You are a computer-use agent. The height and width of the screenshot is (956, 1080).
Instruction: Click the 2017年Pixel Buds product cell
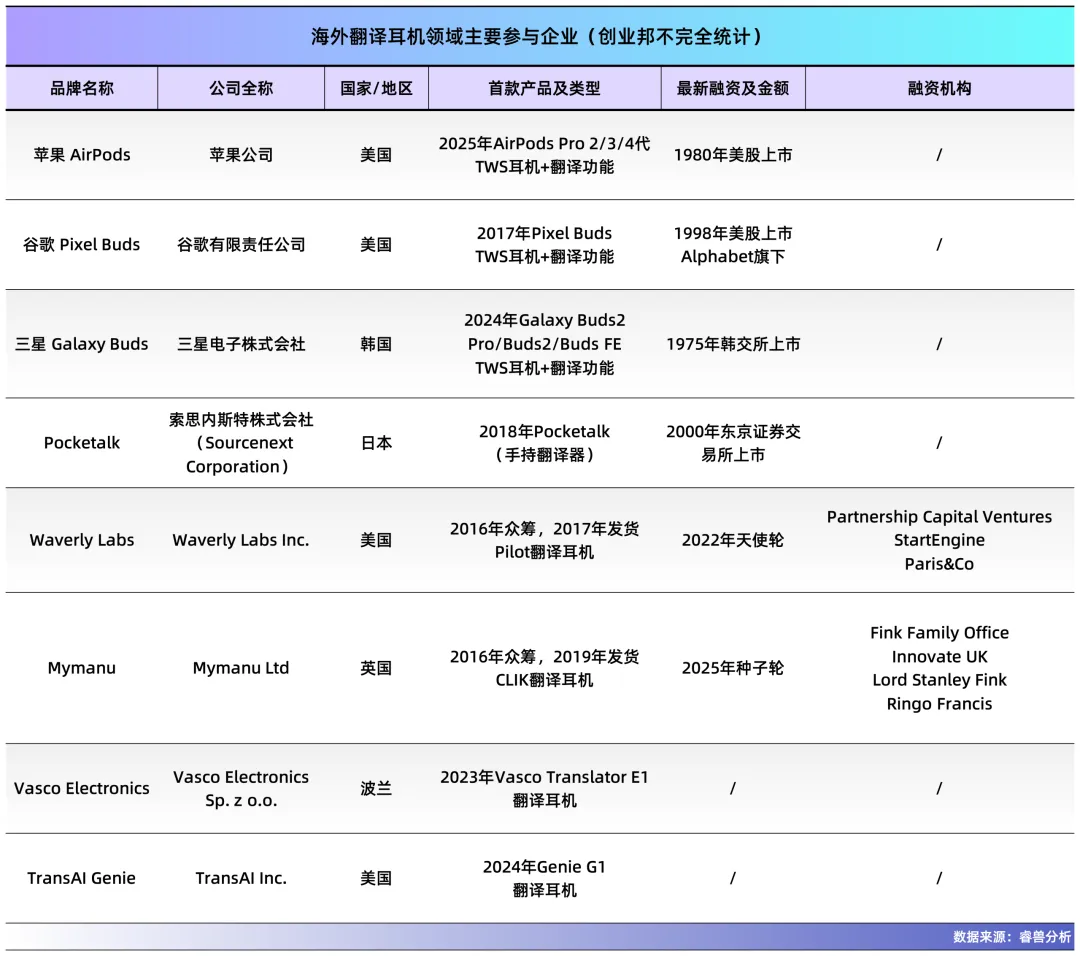(544, 245)
